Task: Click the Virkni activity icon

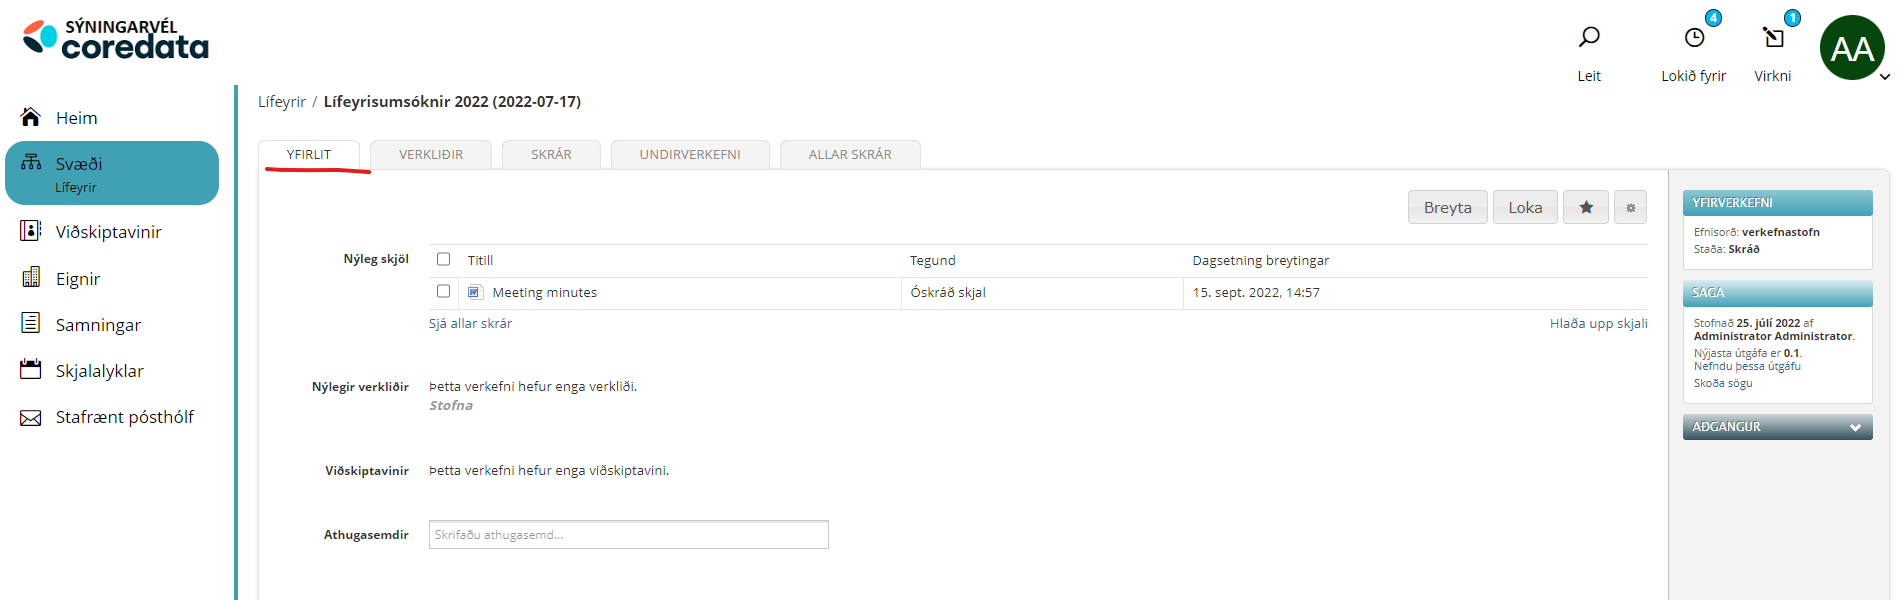Action: (1773, 38)
